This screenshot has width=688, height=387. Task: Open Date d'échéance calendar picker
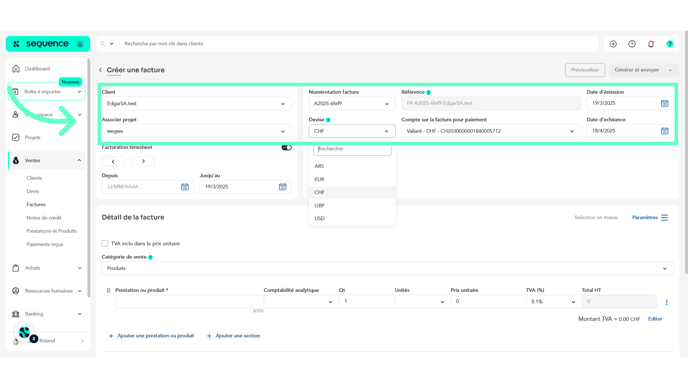tap(665, 131)
